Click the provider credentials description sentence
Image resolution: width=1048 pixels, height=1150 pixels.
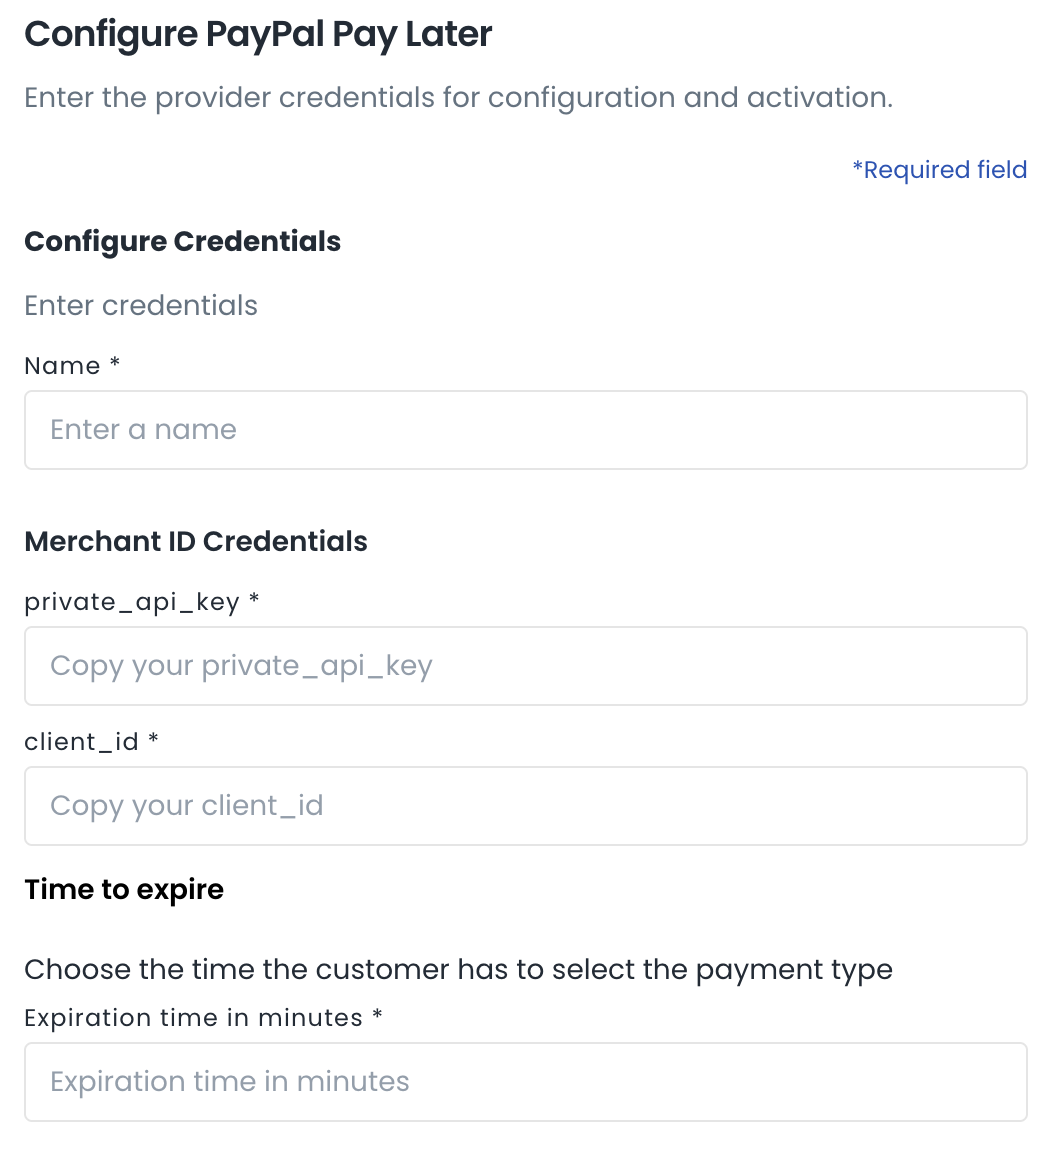pyautogui.click(x=458, y=98)
